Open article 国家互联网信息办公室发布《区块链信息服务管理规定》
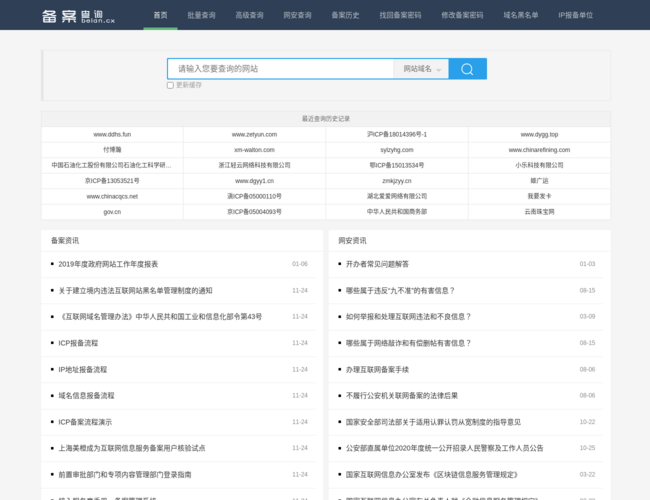 coord(432,475)
